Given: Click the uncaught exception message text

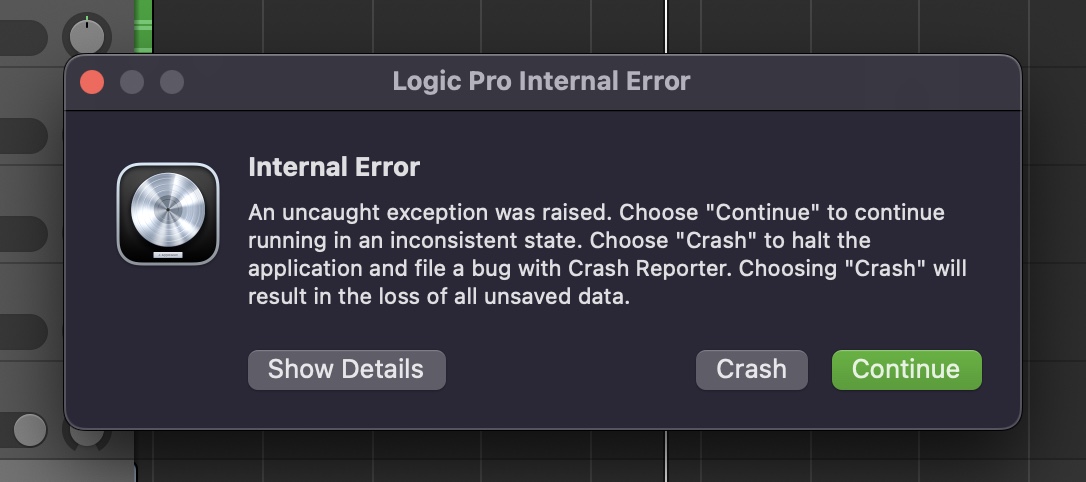Looking at the screenshot, I should (x=607, y=254).
